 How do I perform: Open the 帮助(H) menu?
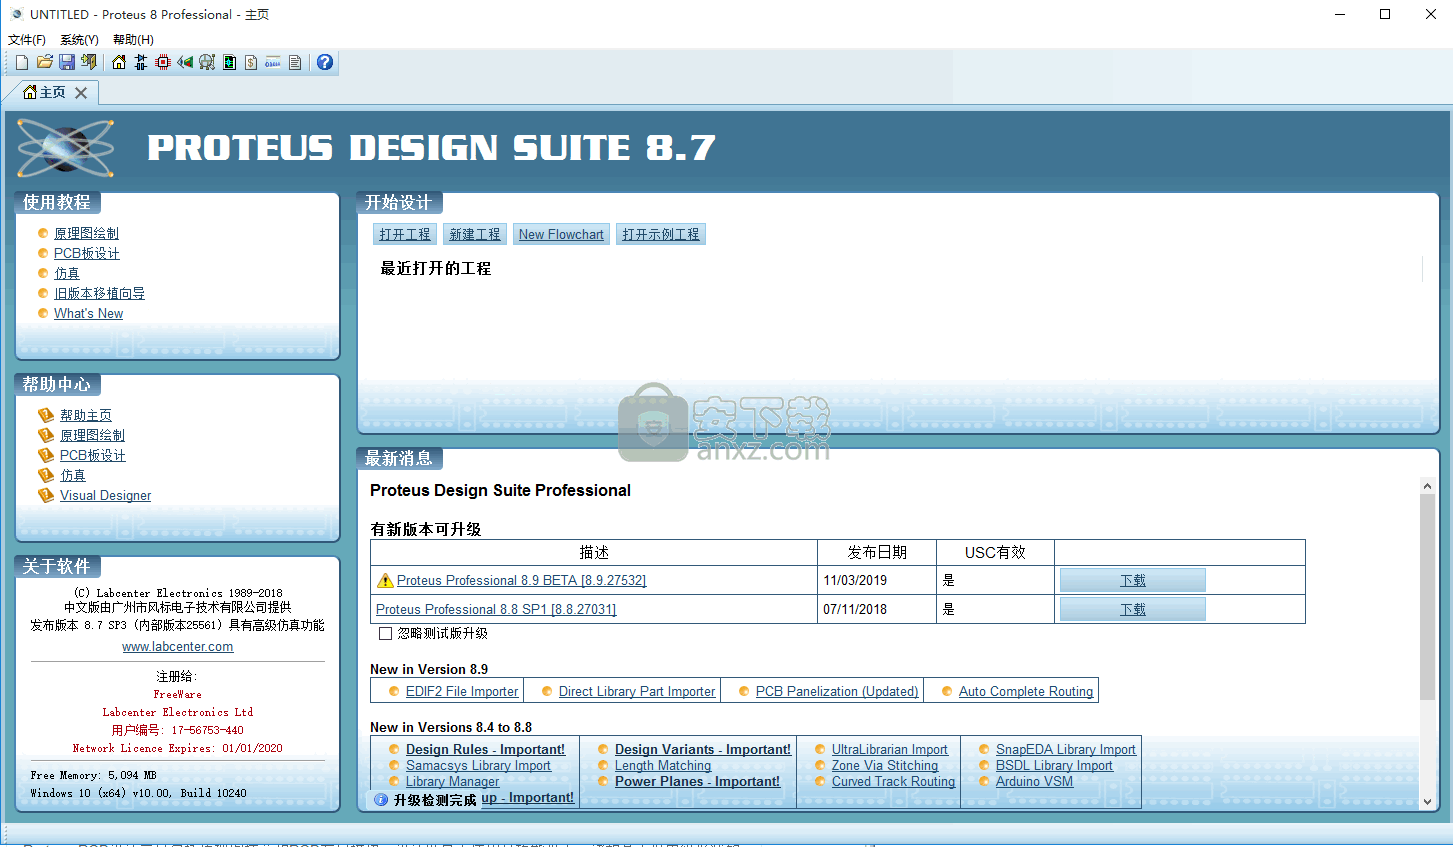[x=133, y=40]
